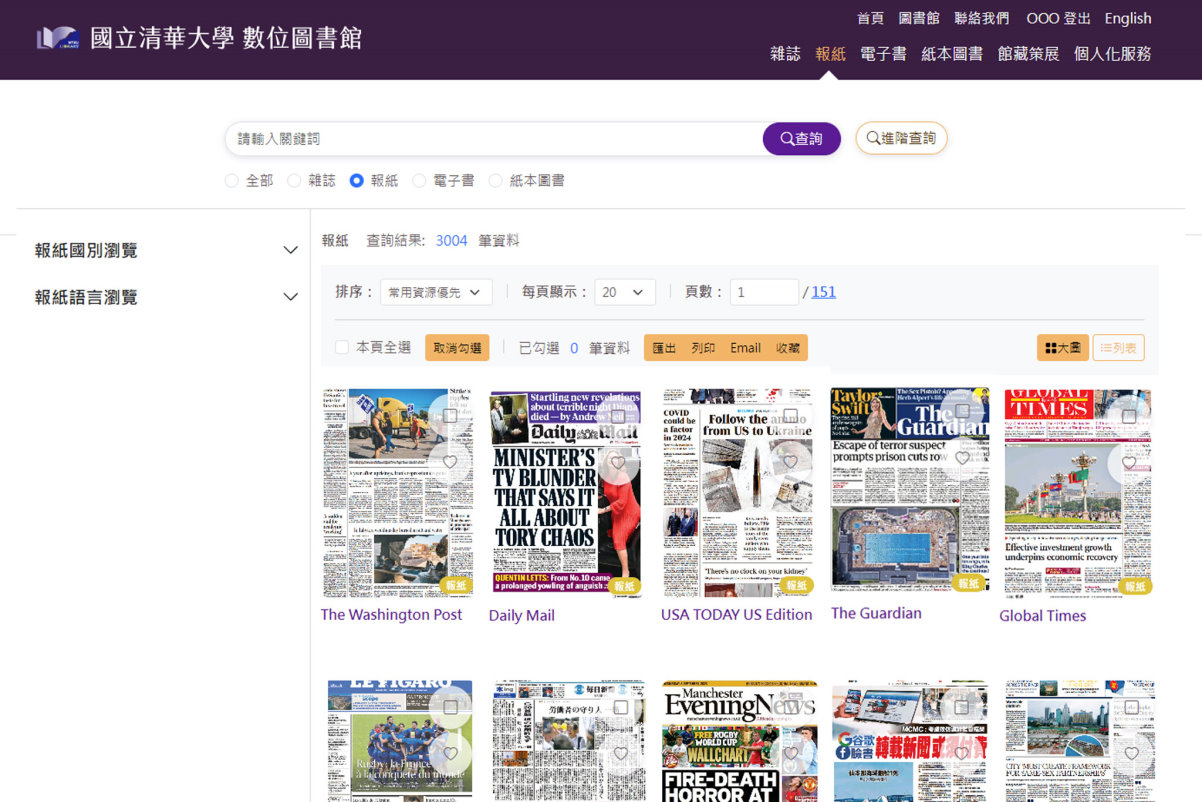
Task: Click 取消勾選 to clear selections
Action: coord(457,348)
